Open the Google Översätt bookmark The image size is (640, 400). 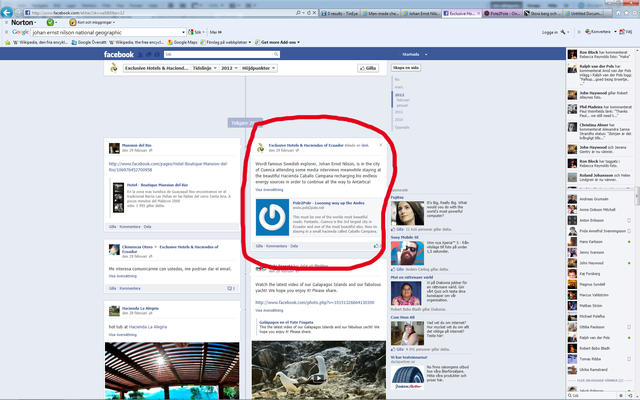89,42
